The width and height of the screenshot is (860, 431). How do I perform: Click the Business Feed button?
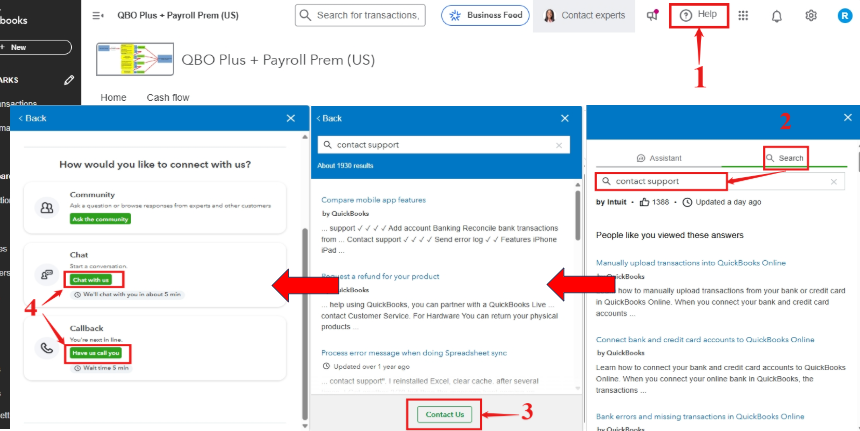point(485,15)
